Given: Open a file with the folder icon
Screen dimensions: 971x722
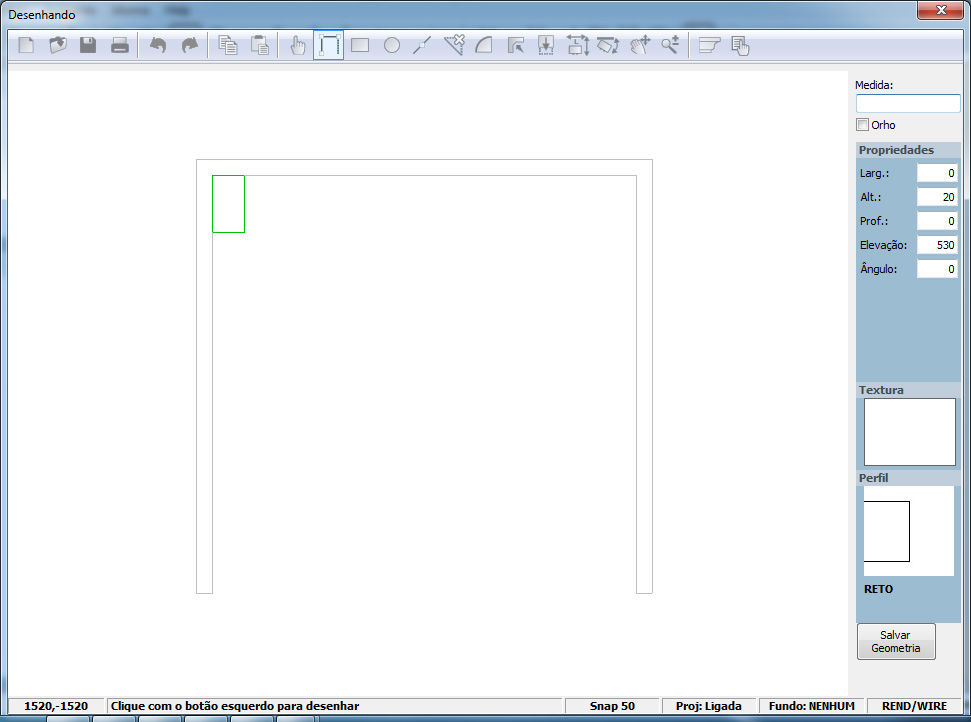Looking at the screenshot, I should click(58, 45).
